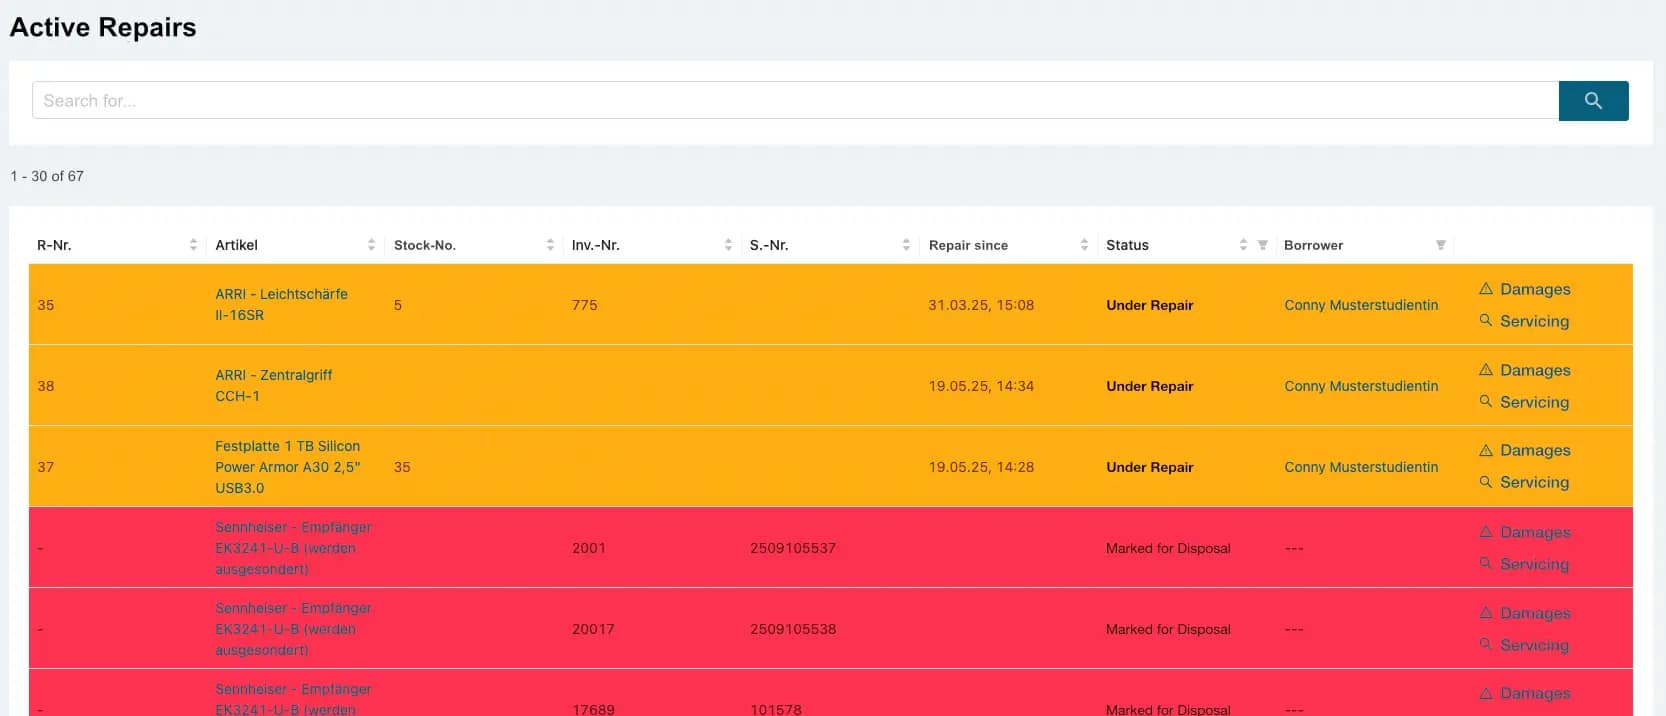Click the magnifier search button
Image resolution: width=1666 pixels, height=716 pixels.
coord(1593,101)
